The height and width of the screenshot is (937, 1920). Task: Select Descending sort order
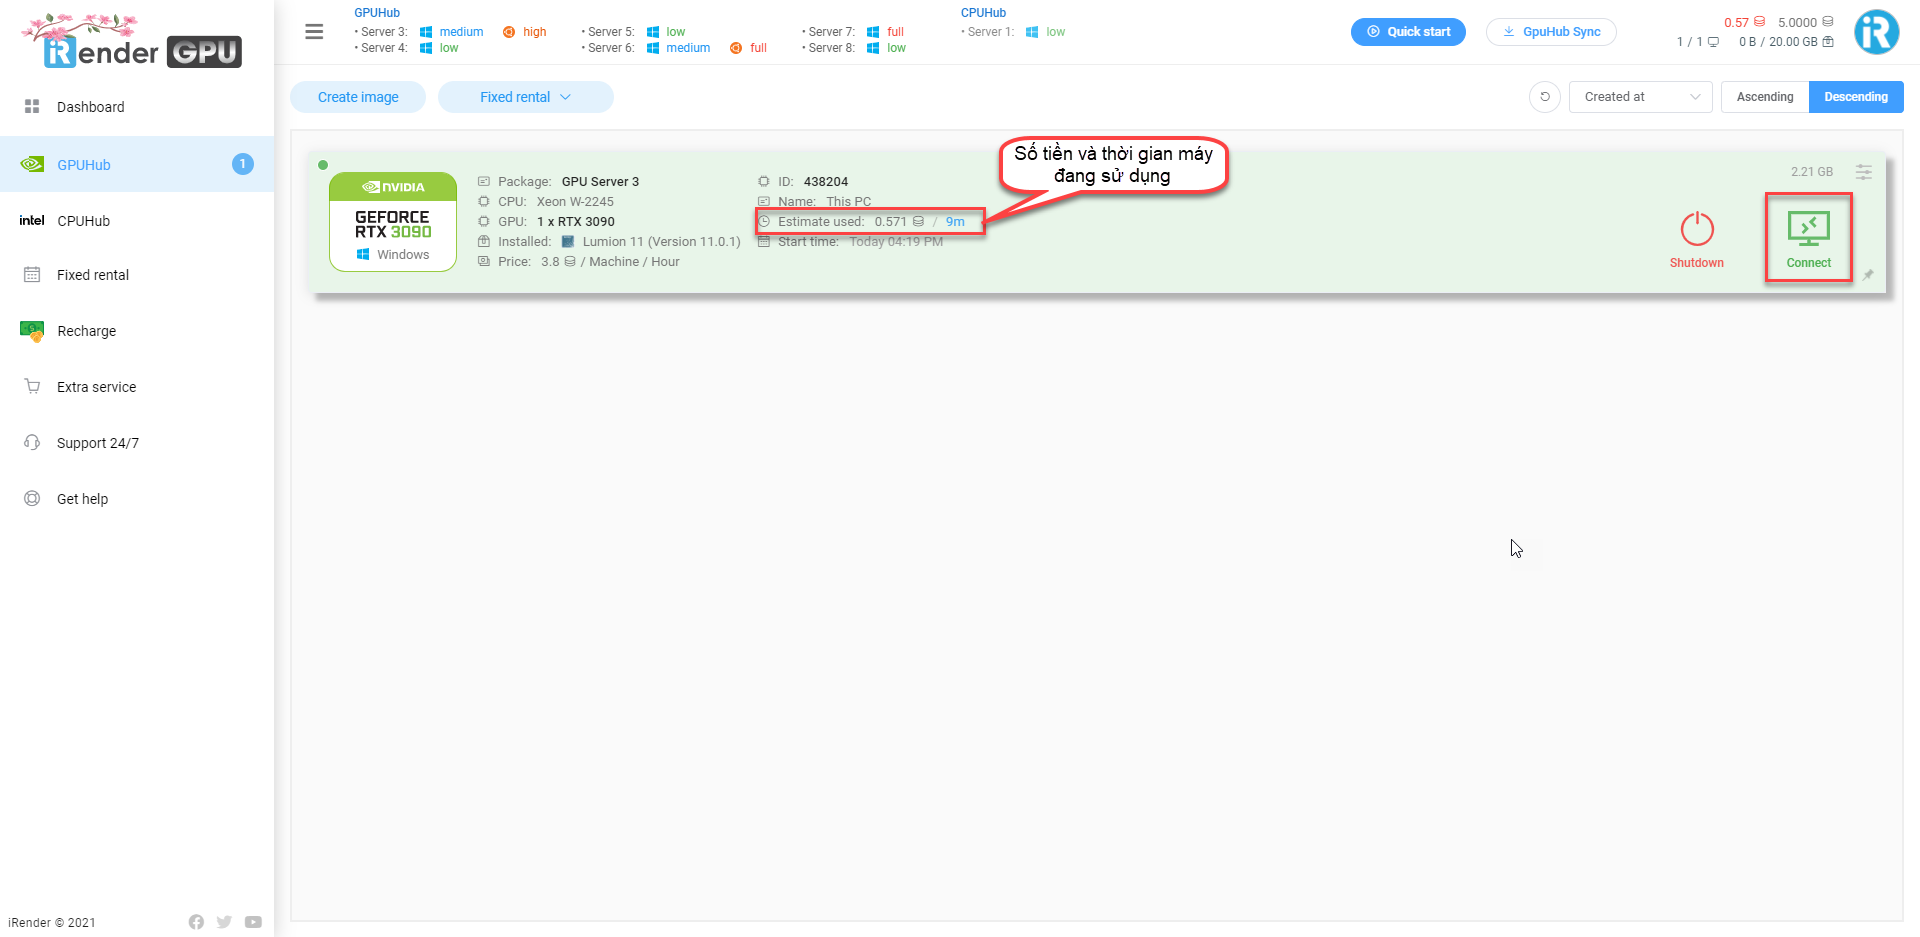coord(1856,97)
